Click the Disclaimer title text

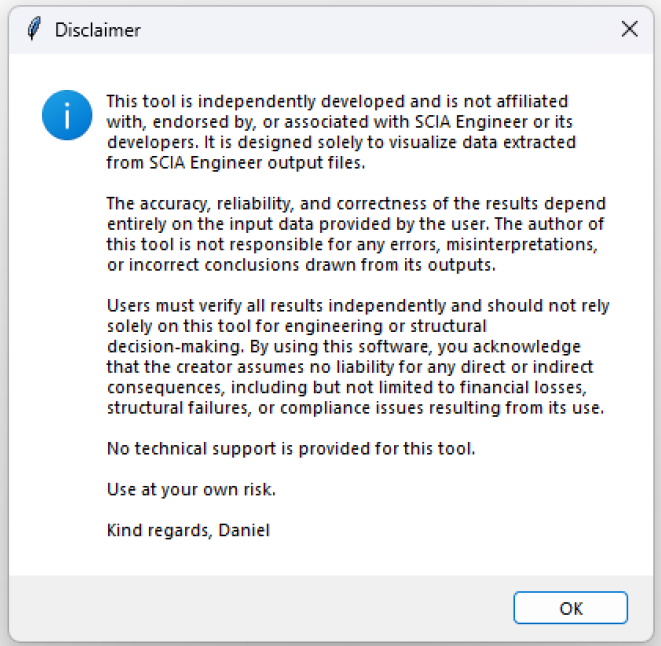(98, 30)
